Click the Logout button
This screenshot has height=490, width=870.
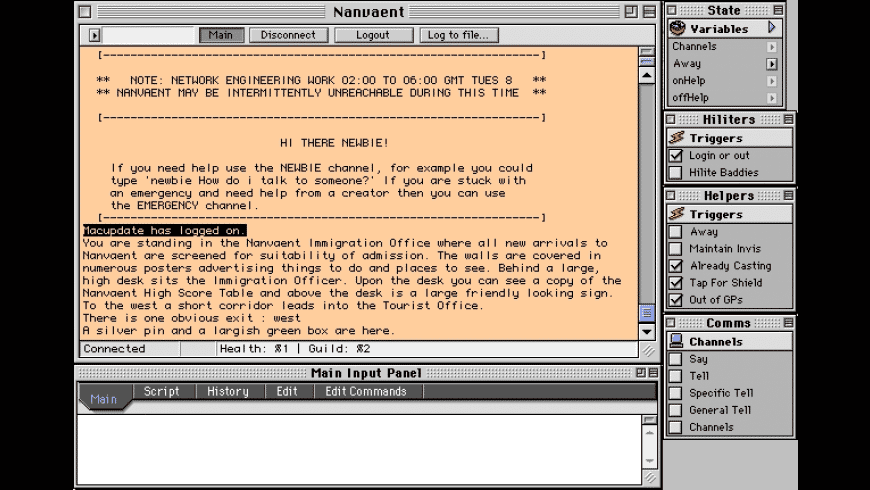pos(373,35)
